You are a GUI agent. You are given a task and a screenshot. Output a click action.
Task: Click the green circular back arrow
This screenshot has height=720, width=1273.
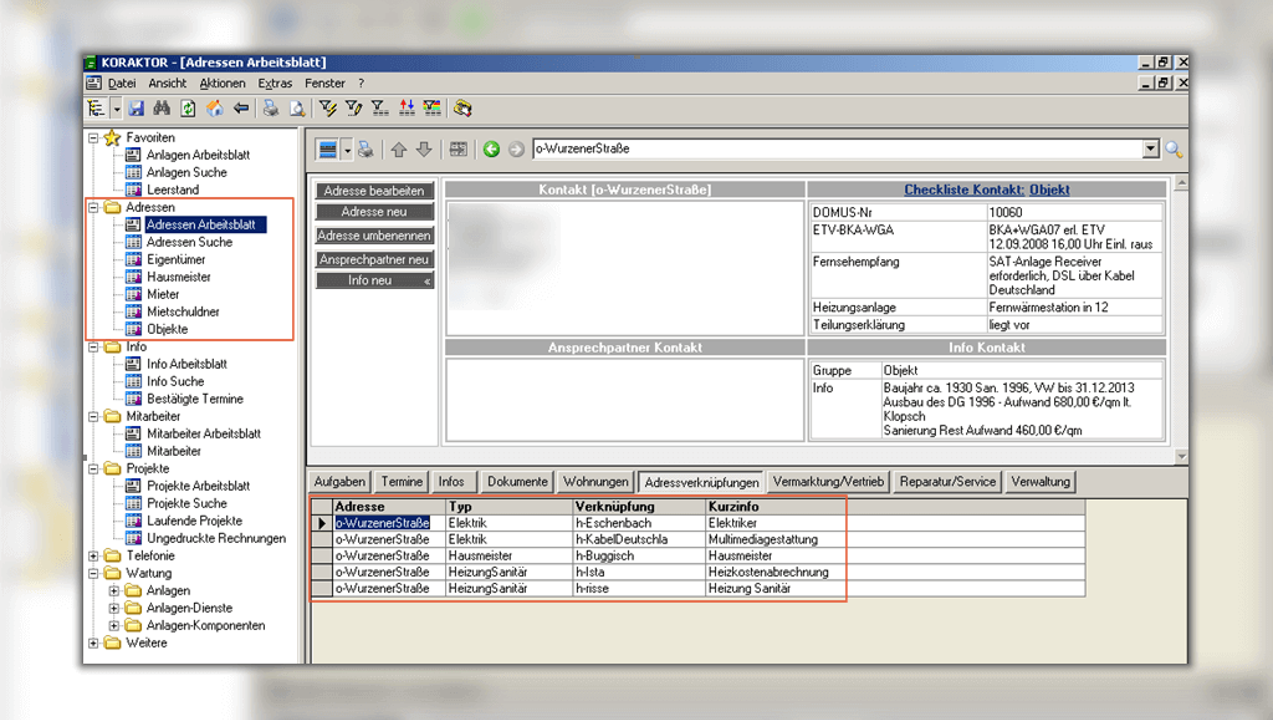(491, 149)
